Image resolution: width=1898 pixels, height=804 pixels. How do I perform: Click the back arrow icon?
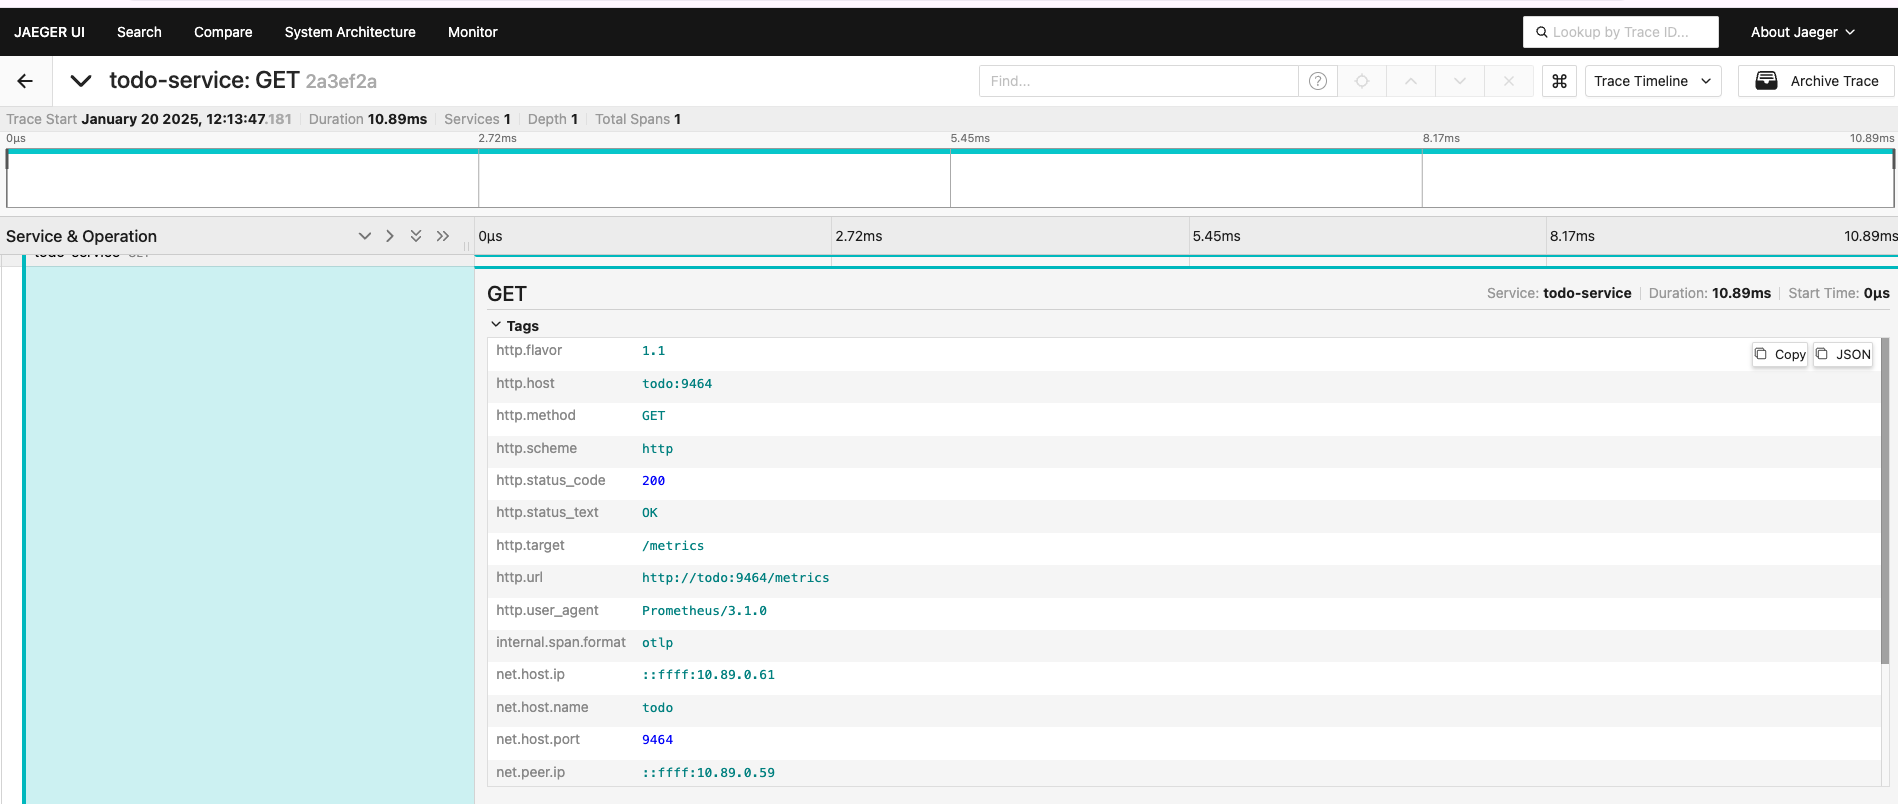25,81
